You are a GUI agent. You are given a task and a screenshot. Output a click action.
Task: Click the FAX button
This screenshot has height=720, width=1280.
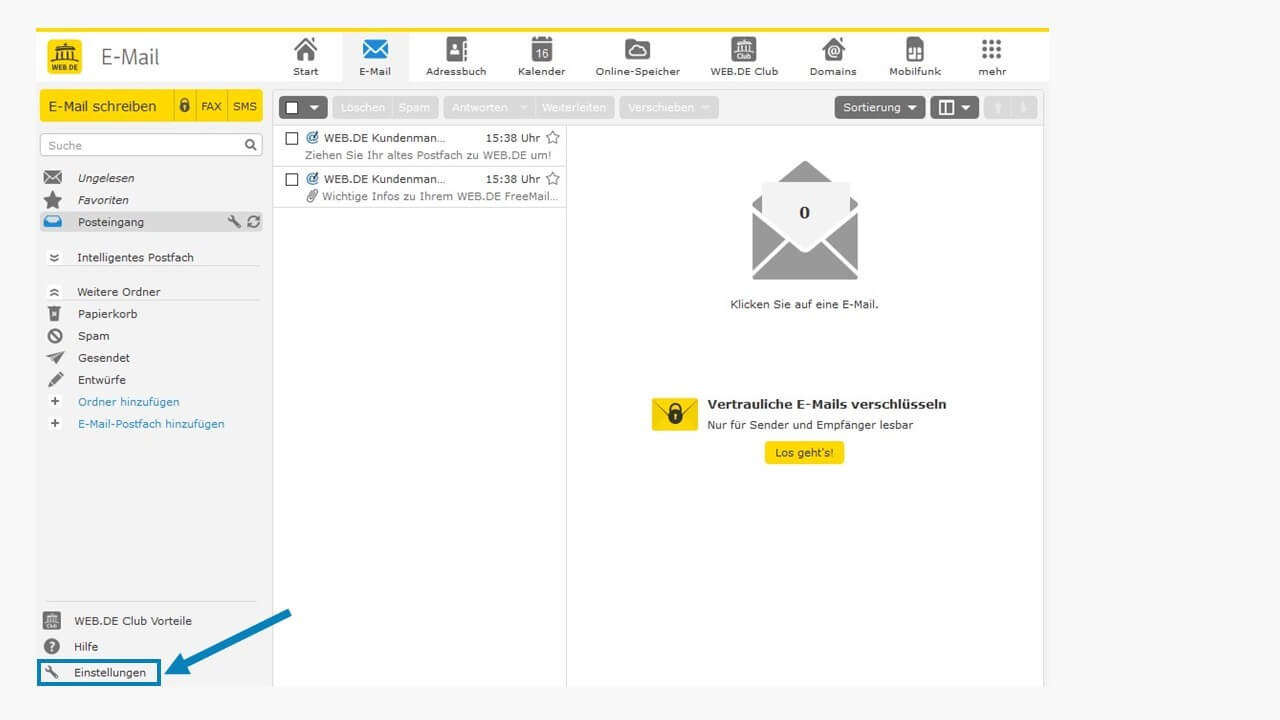click(211, 105)
